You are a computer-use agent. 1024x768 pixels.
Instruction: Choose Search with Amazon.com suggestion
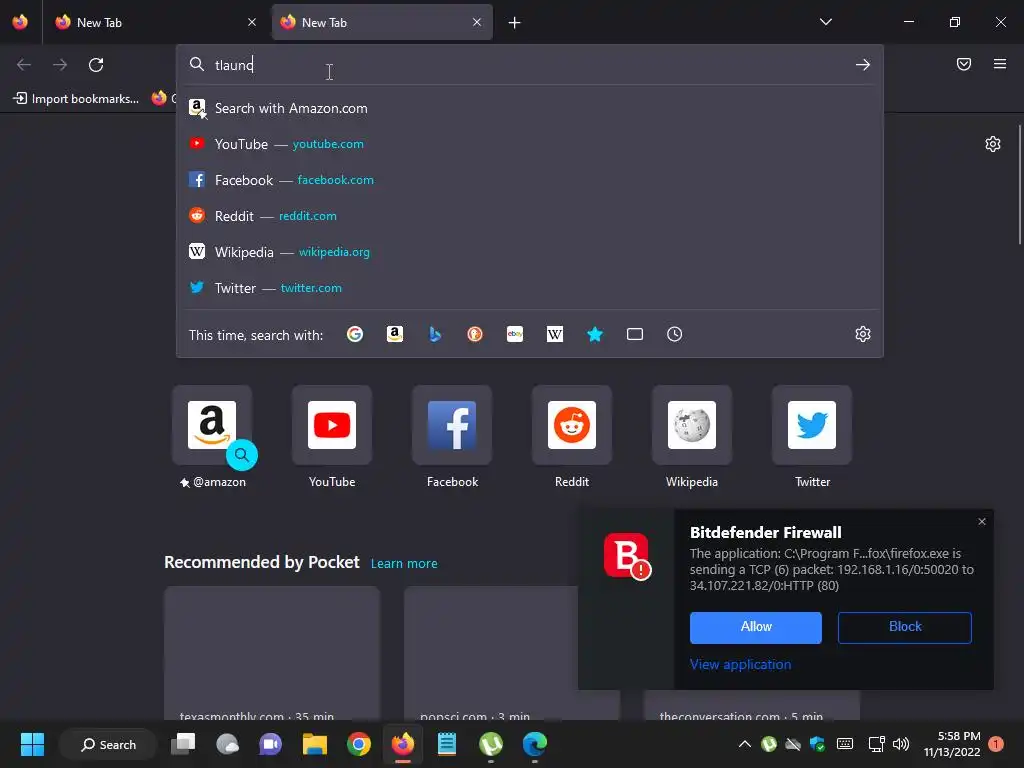(530, 108)
